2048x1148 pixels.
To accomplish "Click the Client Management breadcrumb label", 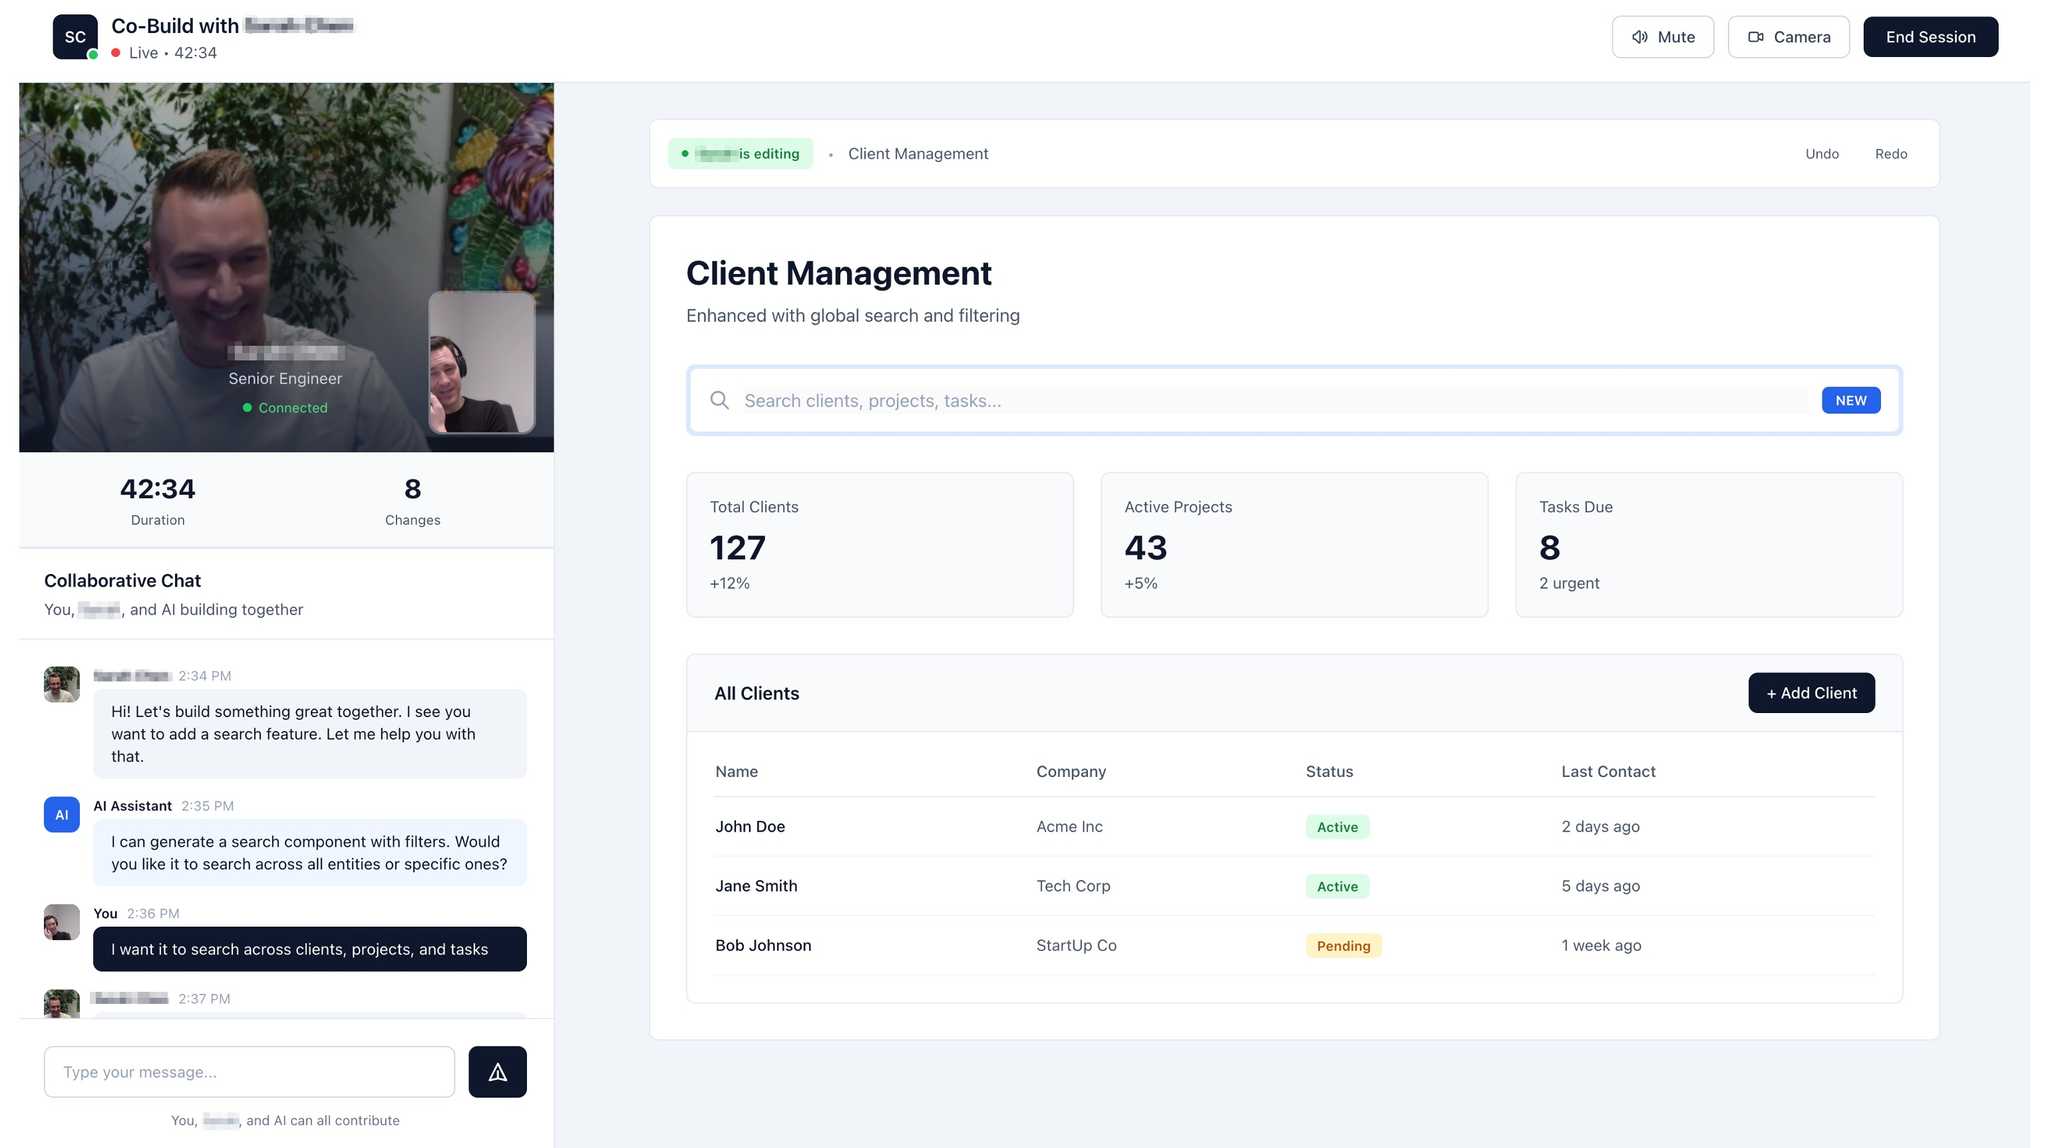I will [x=917, y=154].
